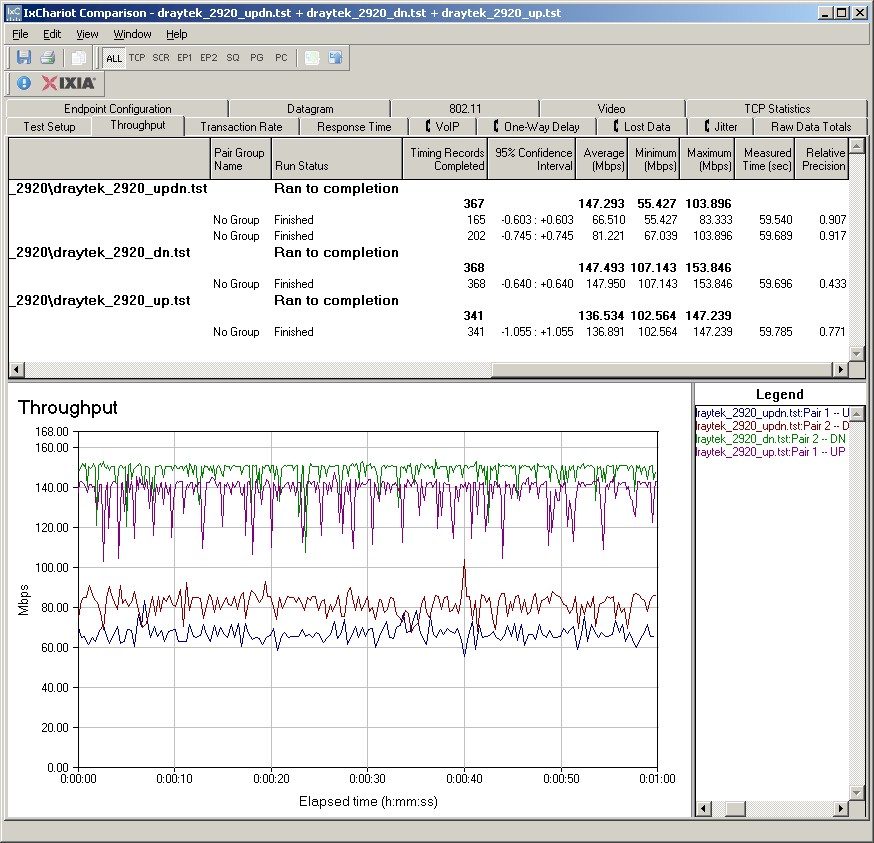Switch to the Video tab

click(x=611, y=109)
